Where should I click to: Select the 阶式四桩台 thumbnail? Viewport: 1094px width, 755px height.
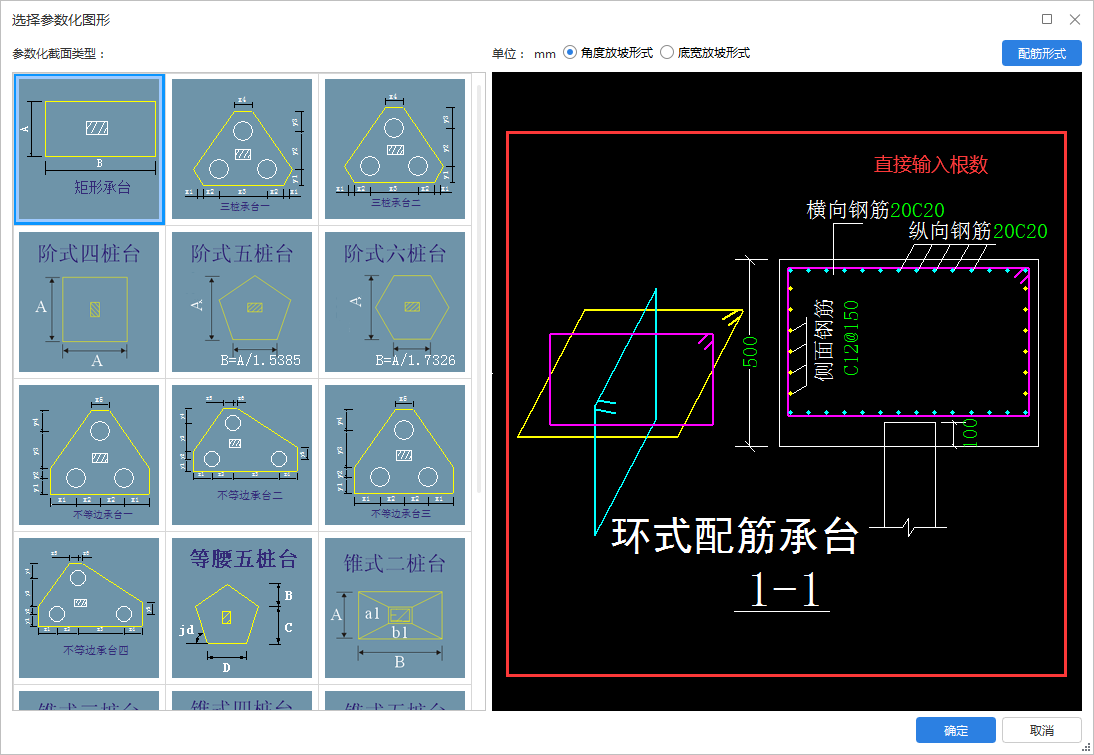89,302
